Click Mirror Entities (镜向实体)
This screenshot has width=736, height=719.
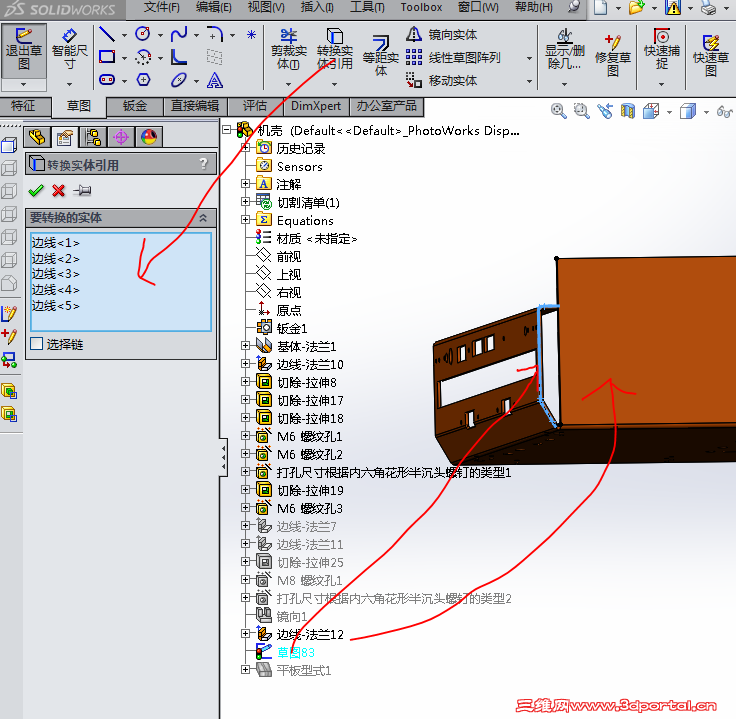pos(441,35)
